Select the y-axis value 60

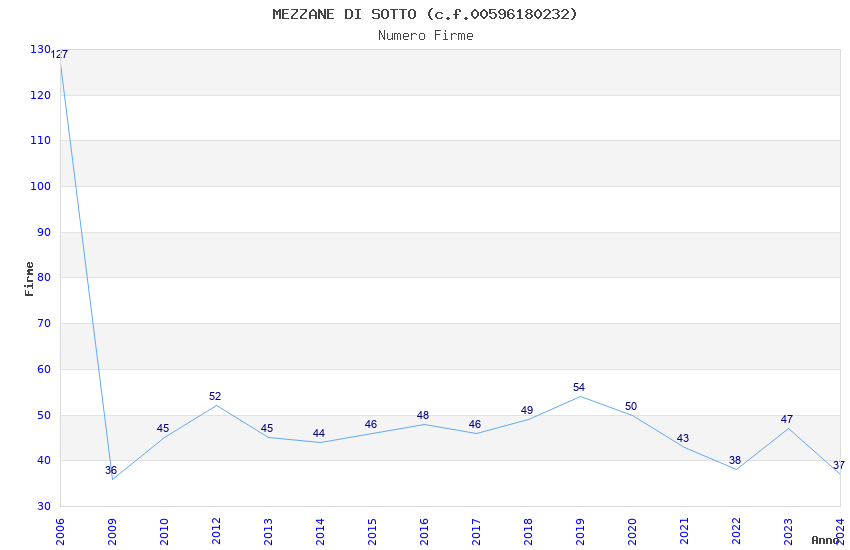tap(44, 370)
